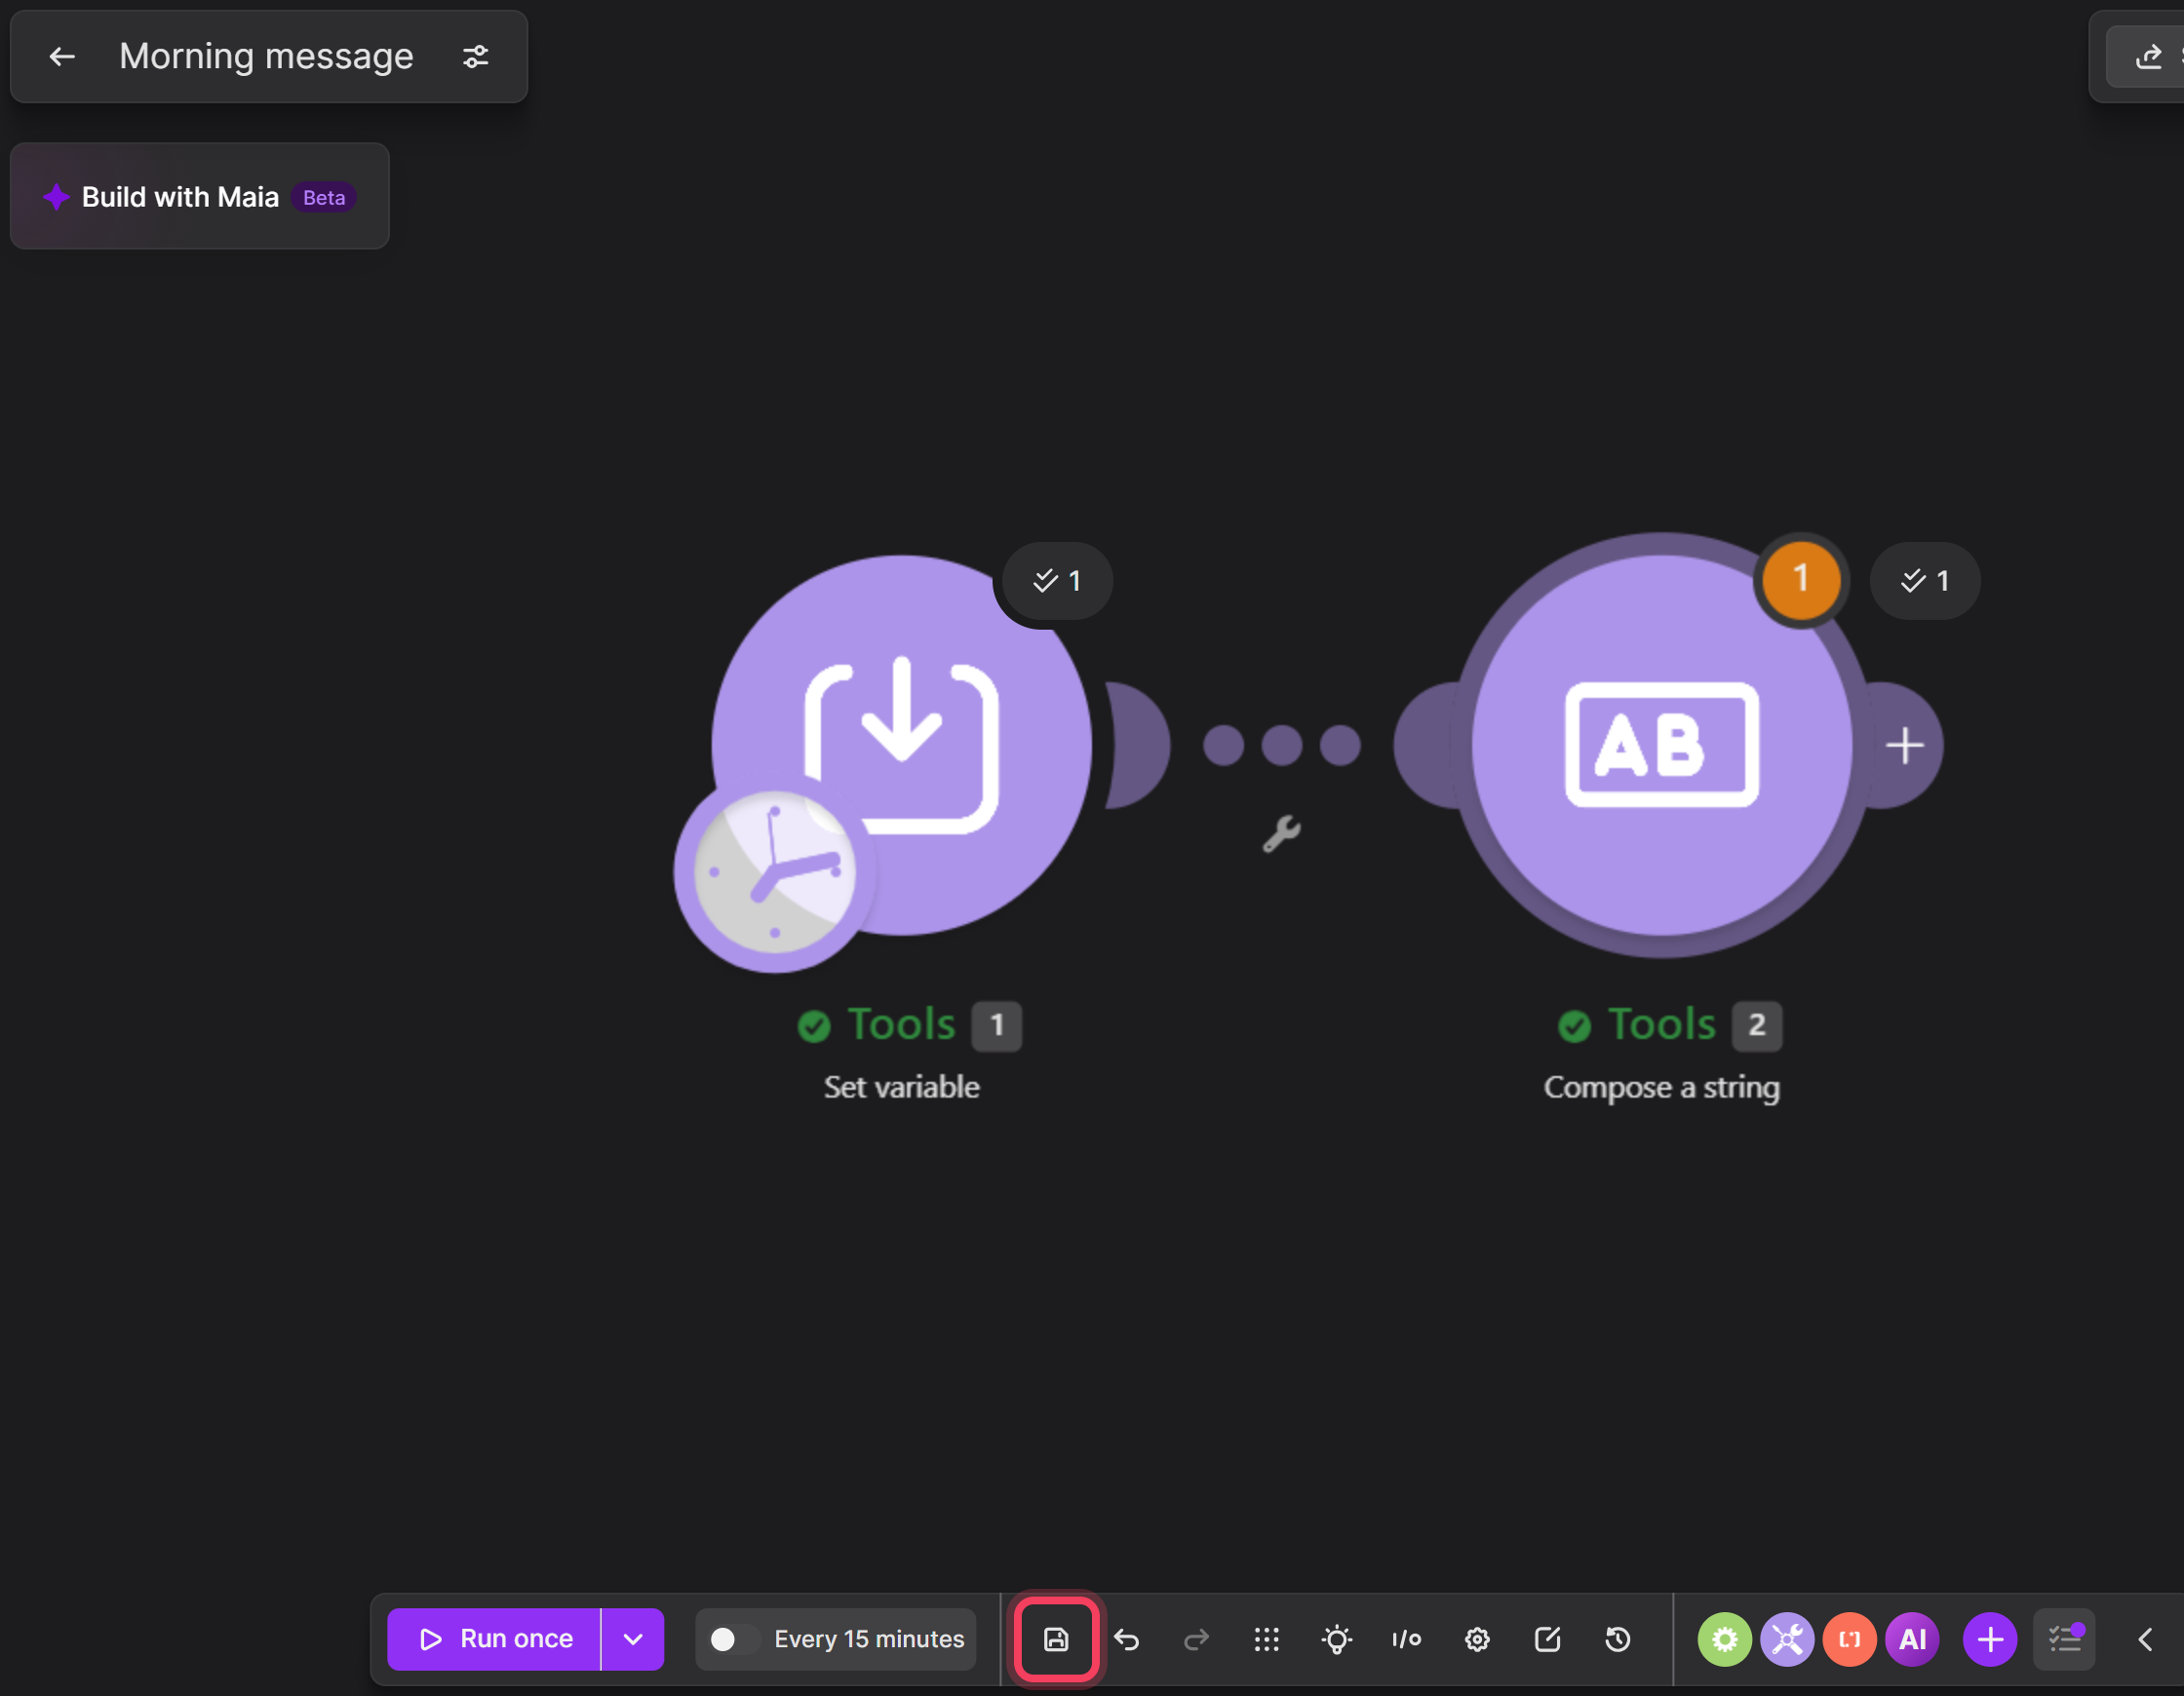Click the orange text parser icon
Screen dimensions: 2184x1696
coord(1849,1639)
